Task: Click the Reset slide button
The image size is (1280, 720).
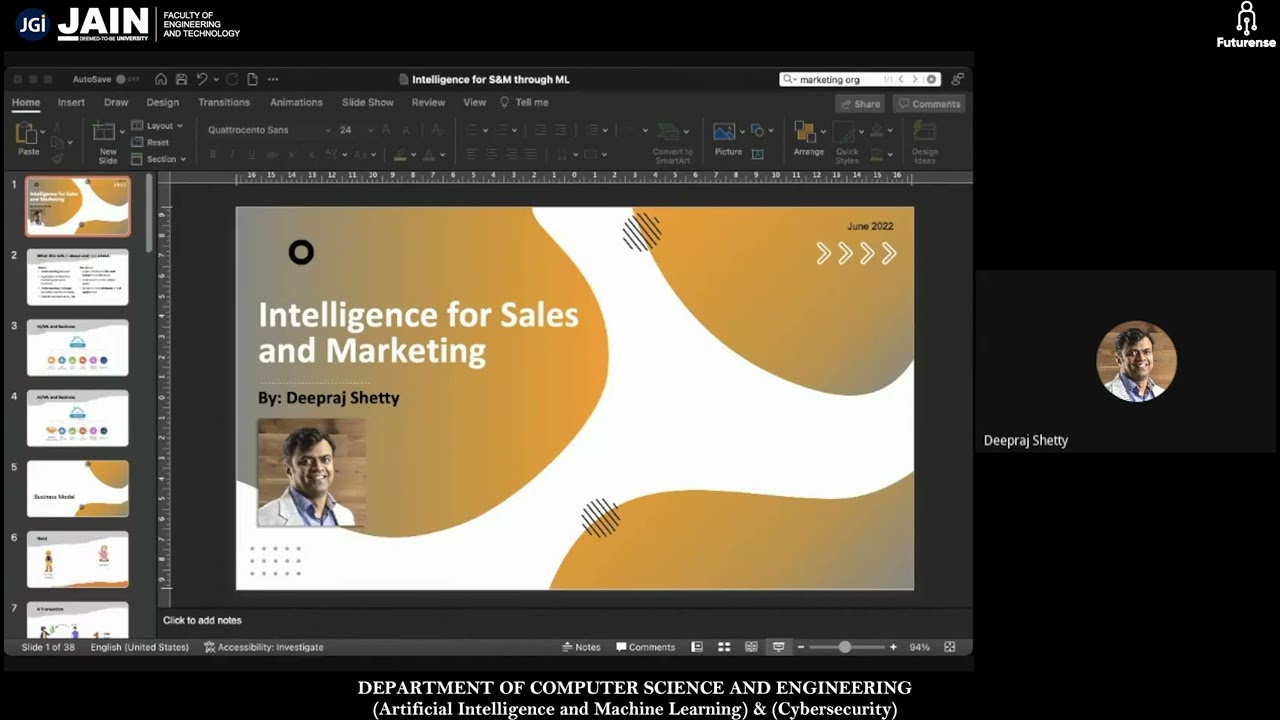Action: (151, 142)
